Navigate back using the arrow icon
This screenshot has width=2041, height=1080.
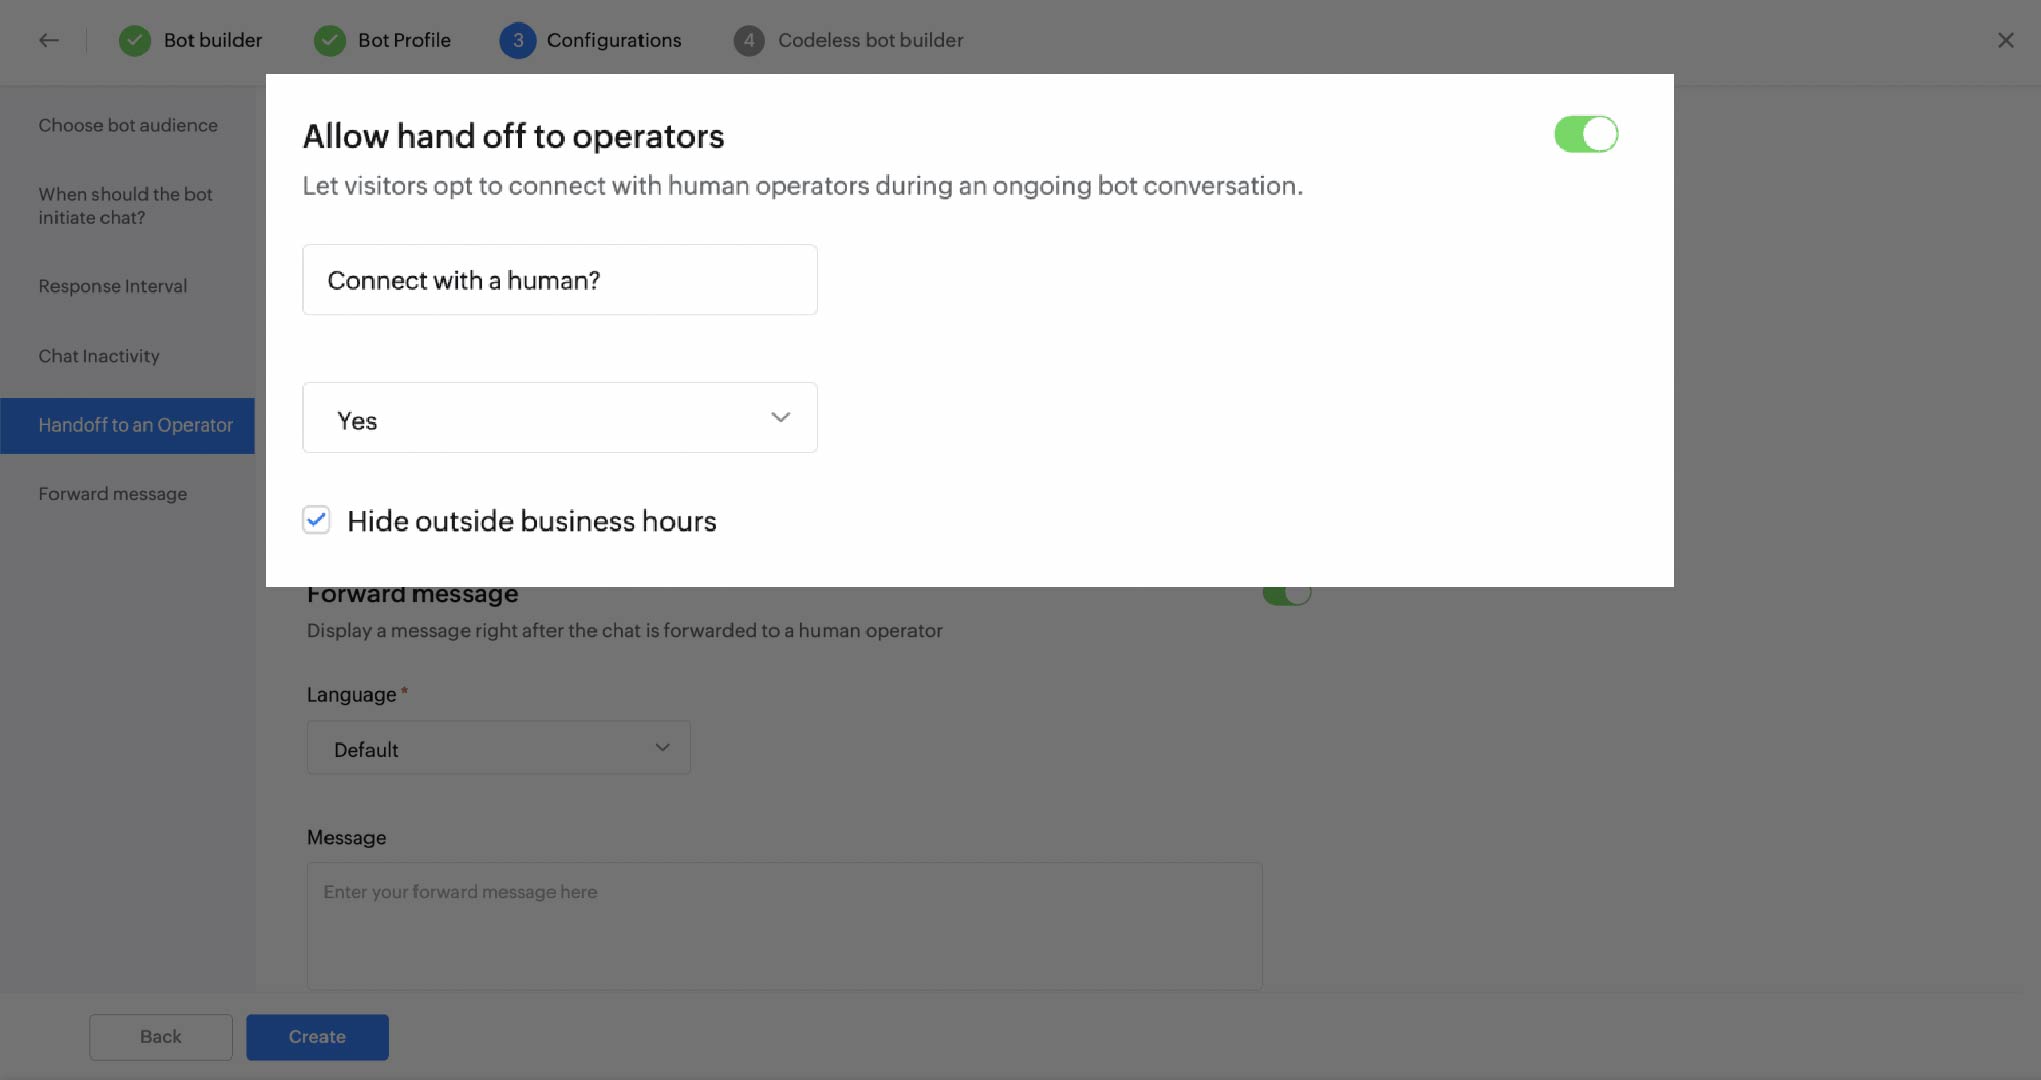point(49,40)
